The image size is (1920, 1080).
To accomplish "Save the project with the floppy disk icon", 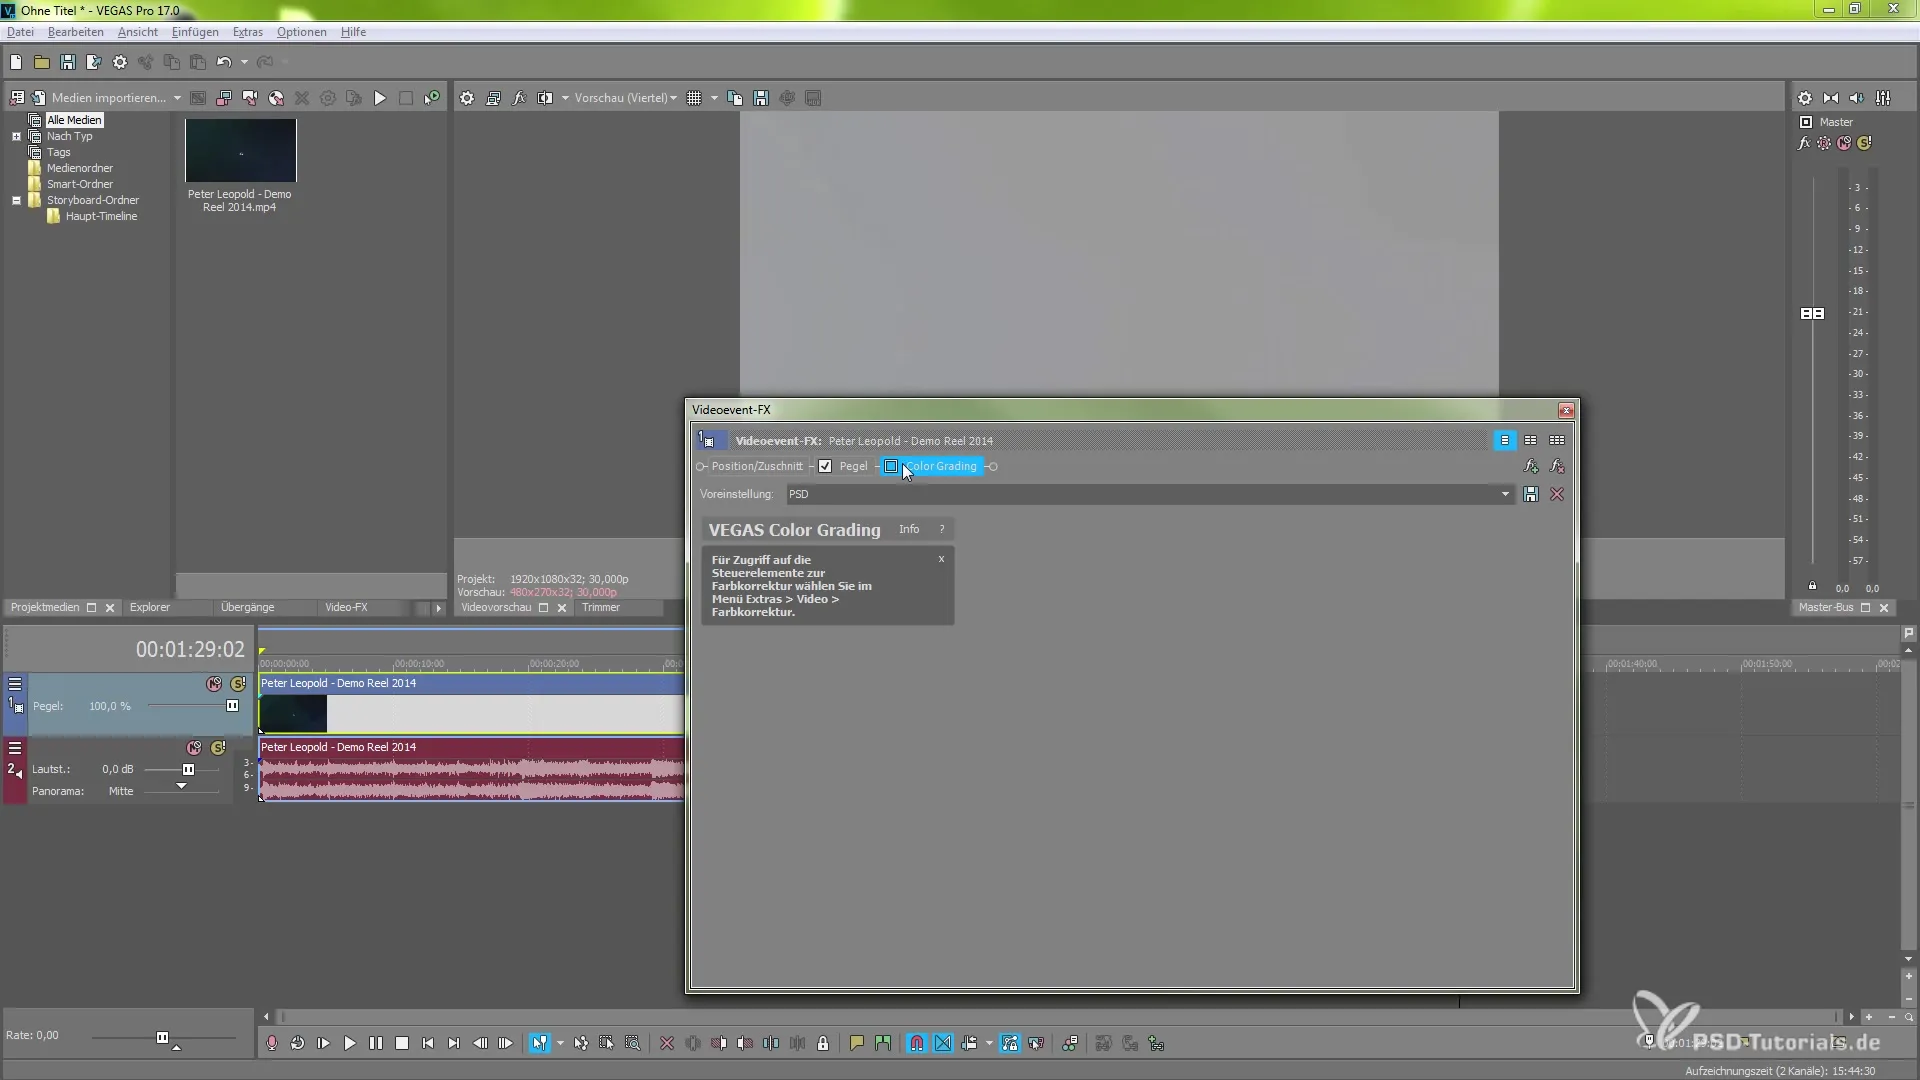I will pos(68,62).
